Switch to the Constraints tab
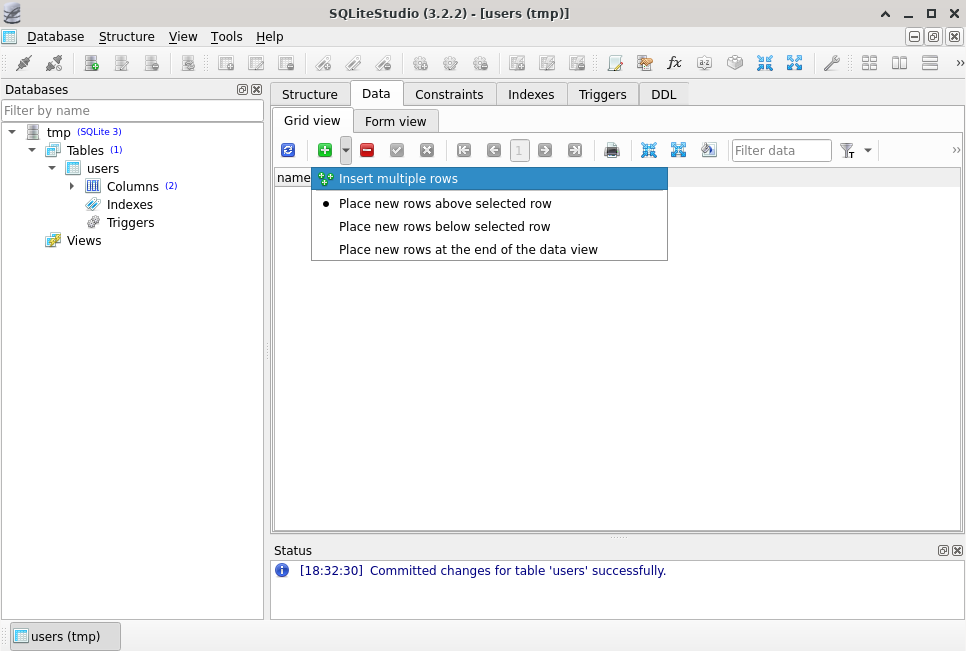 click(449, 94)
